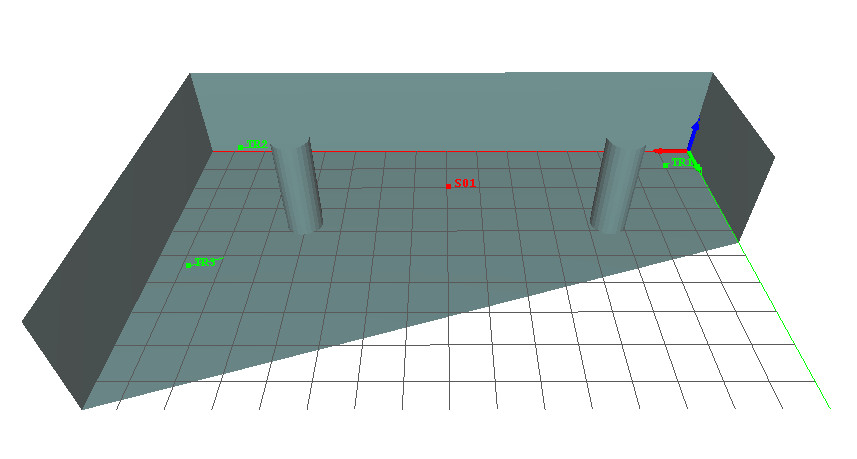Image resolution: width=857 pixels, height=459 pixels.
Task: Click the blue vertical axis arrow
Action: pos(693,133)
